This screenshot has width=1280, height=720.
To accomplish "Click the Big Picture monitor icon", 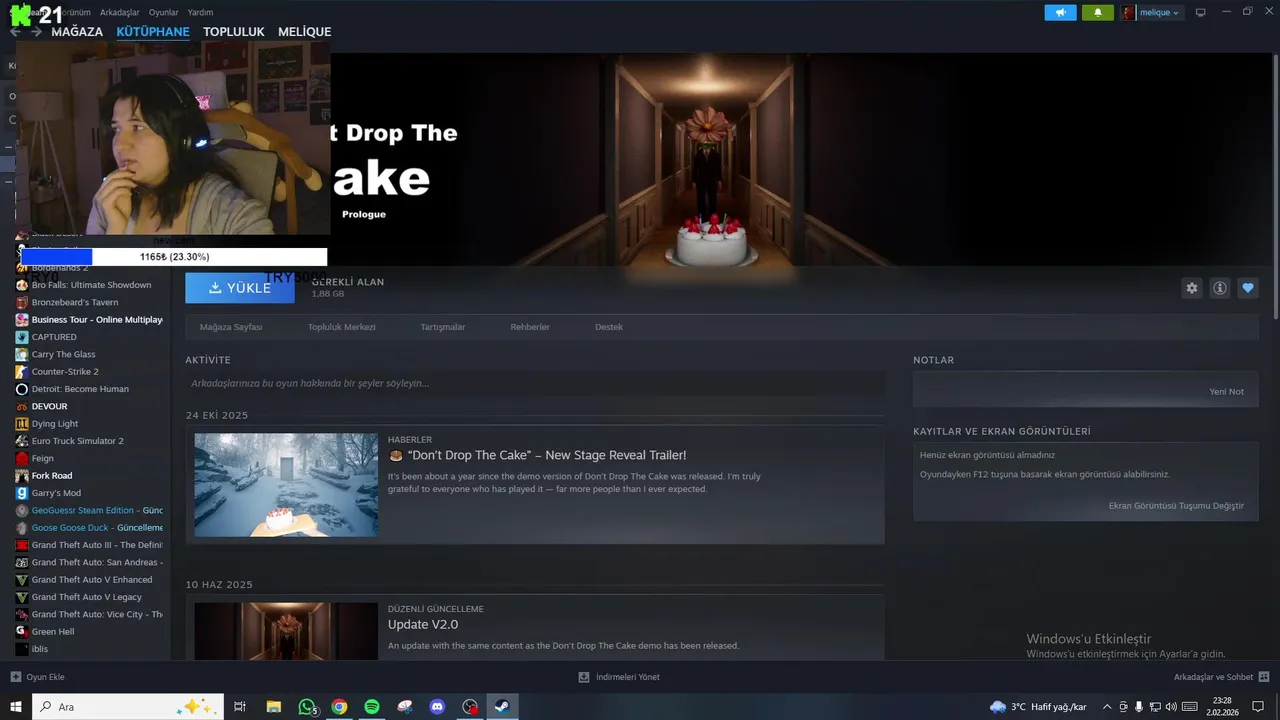I will 1201,12.
